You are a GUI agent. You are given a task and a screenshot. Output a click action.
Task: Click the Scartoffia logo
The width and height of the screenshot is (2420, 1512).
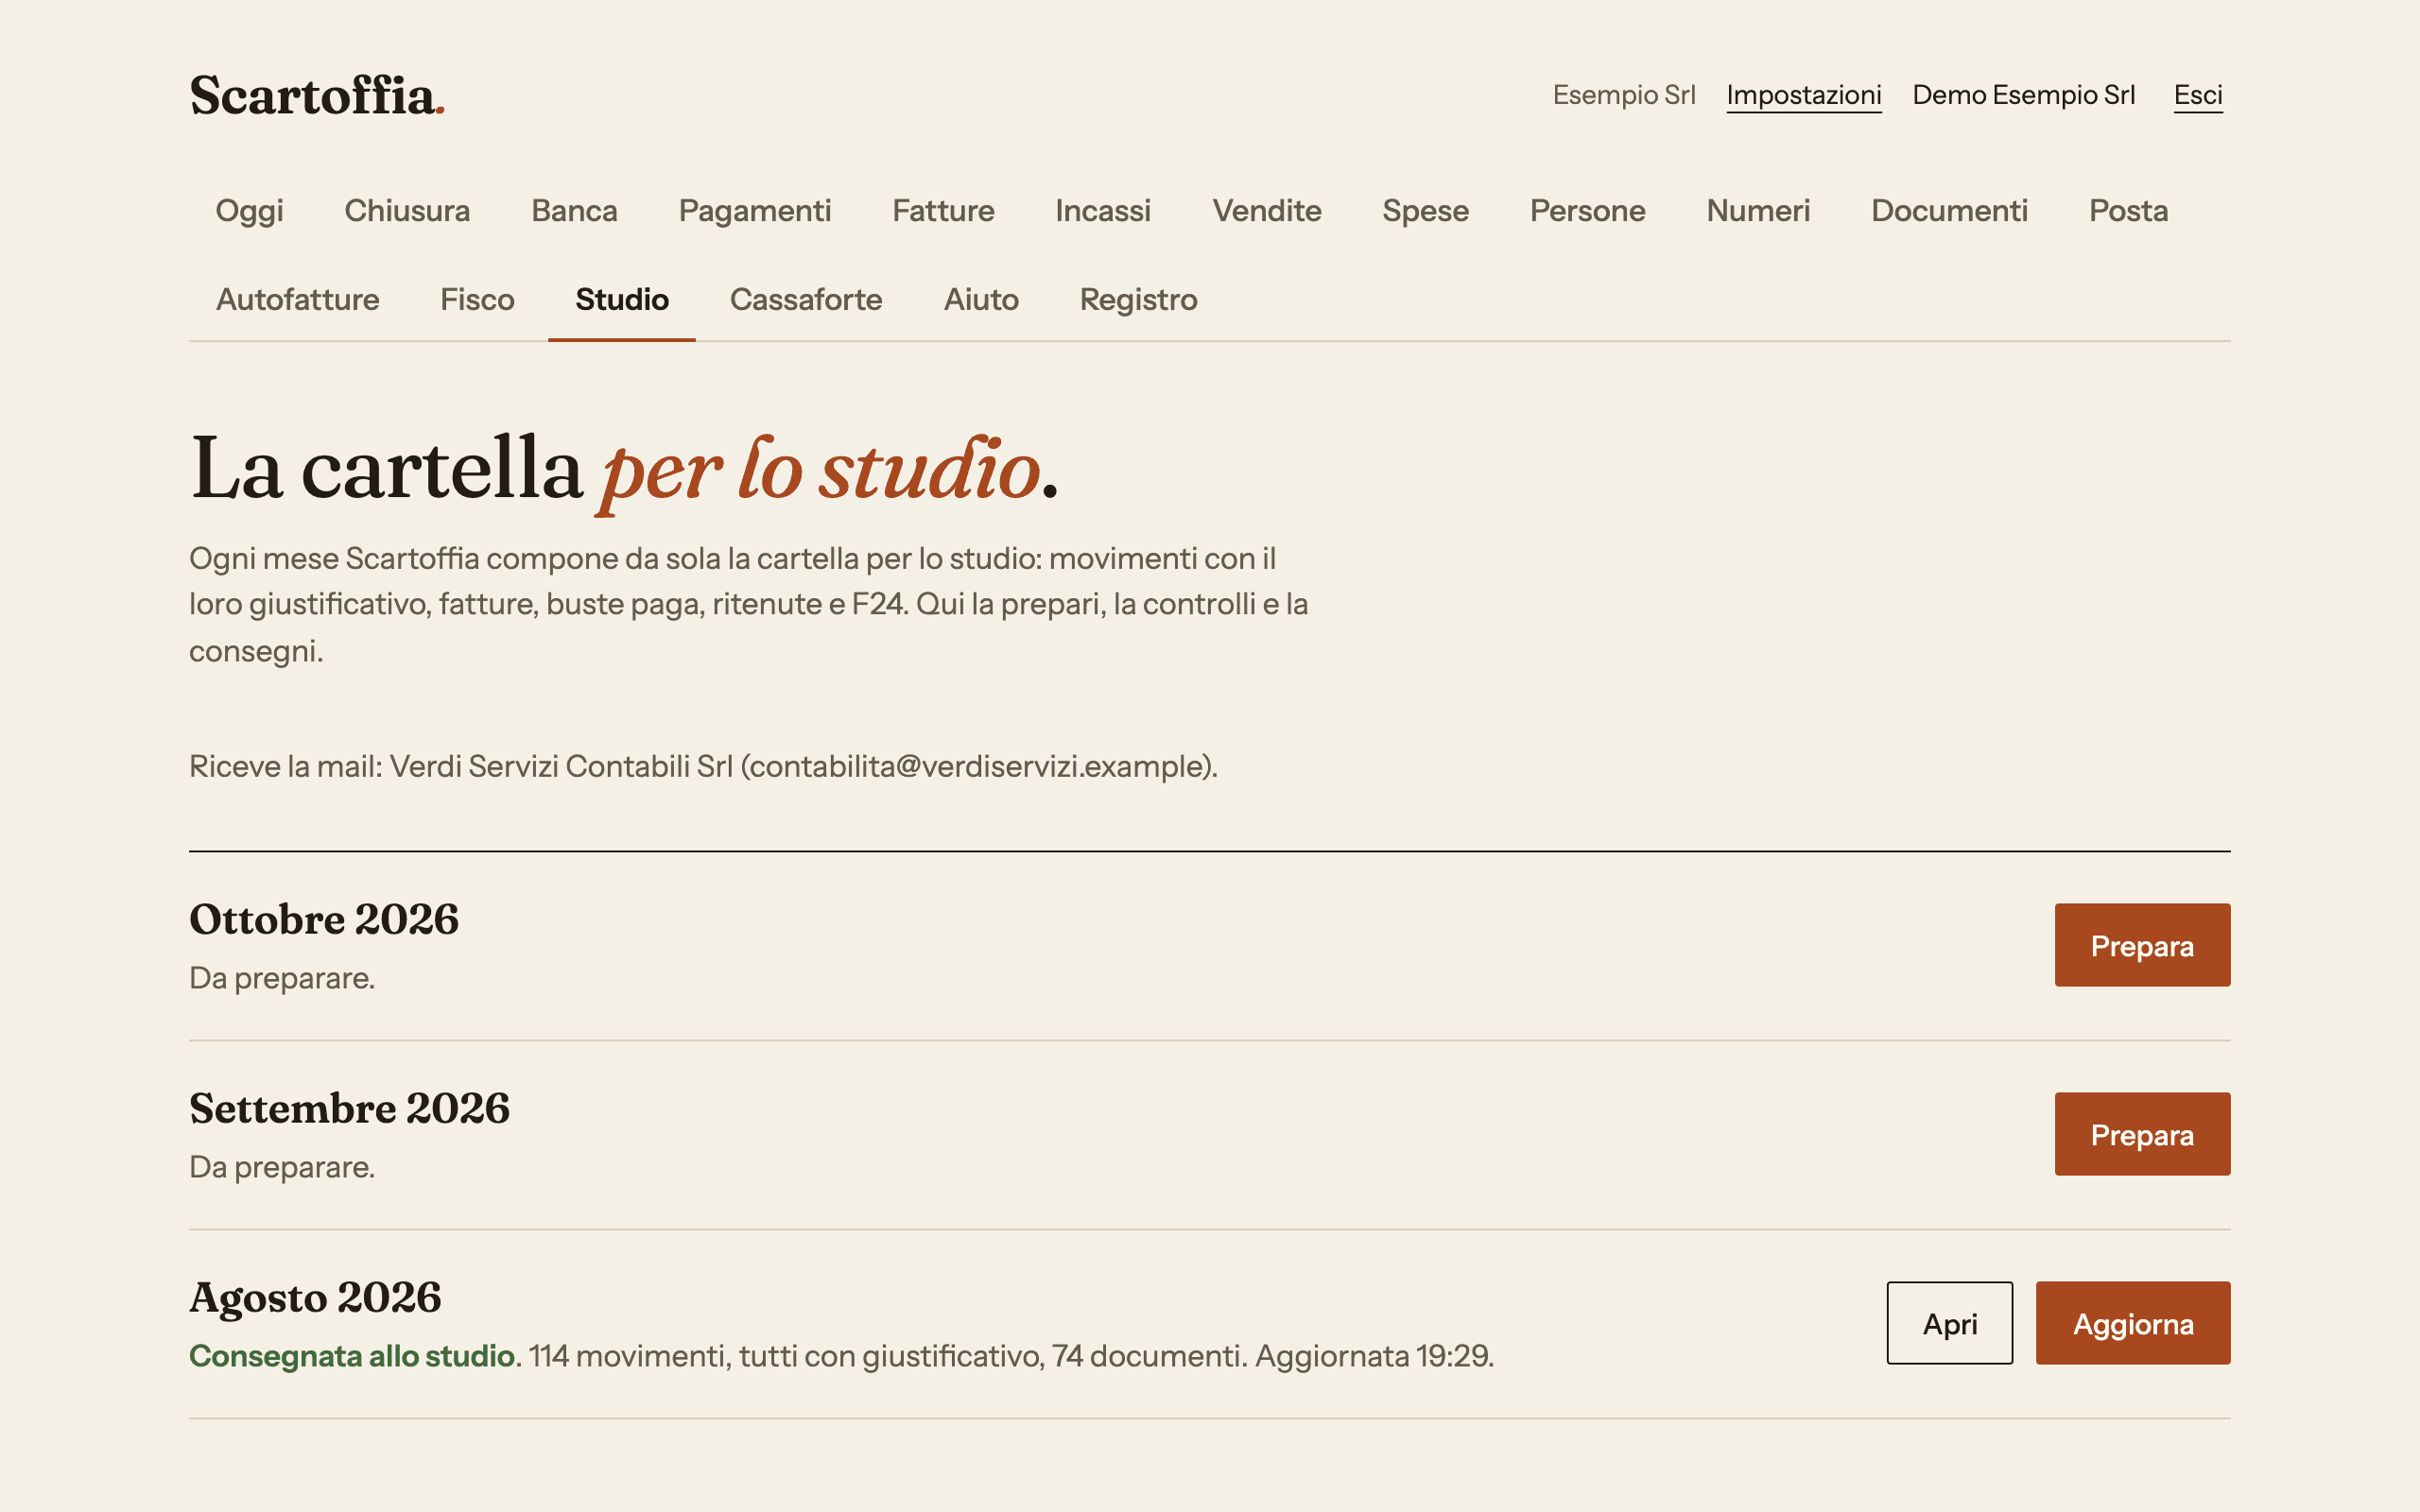[317, 96]
